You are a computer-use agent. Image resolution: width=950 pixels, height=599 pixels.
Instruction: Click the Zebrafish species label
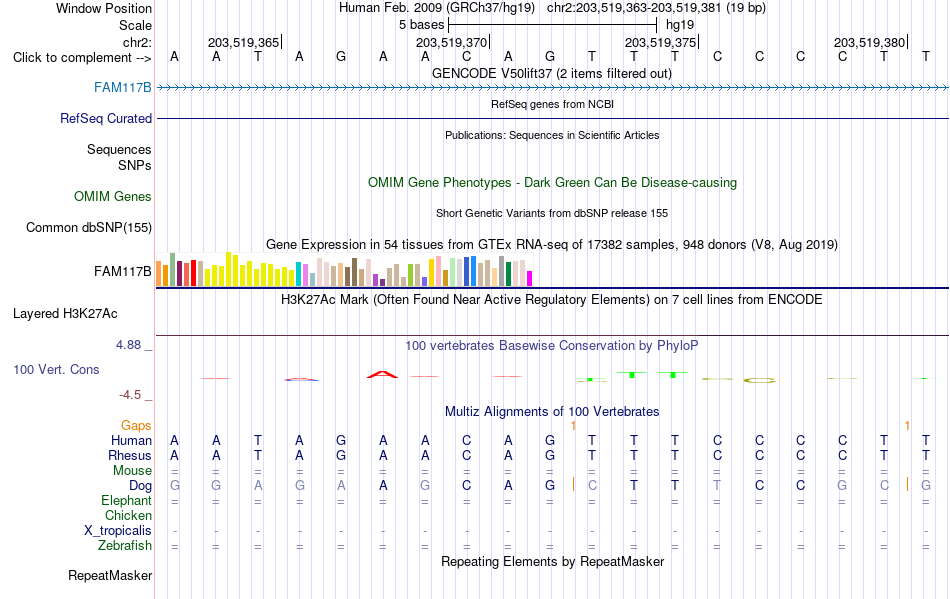pyautogui.click(x=125, y=546)
